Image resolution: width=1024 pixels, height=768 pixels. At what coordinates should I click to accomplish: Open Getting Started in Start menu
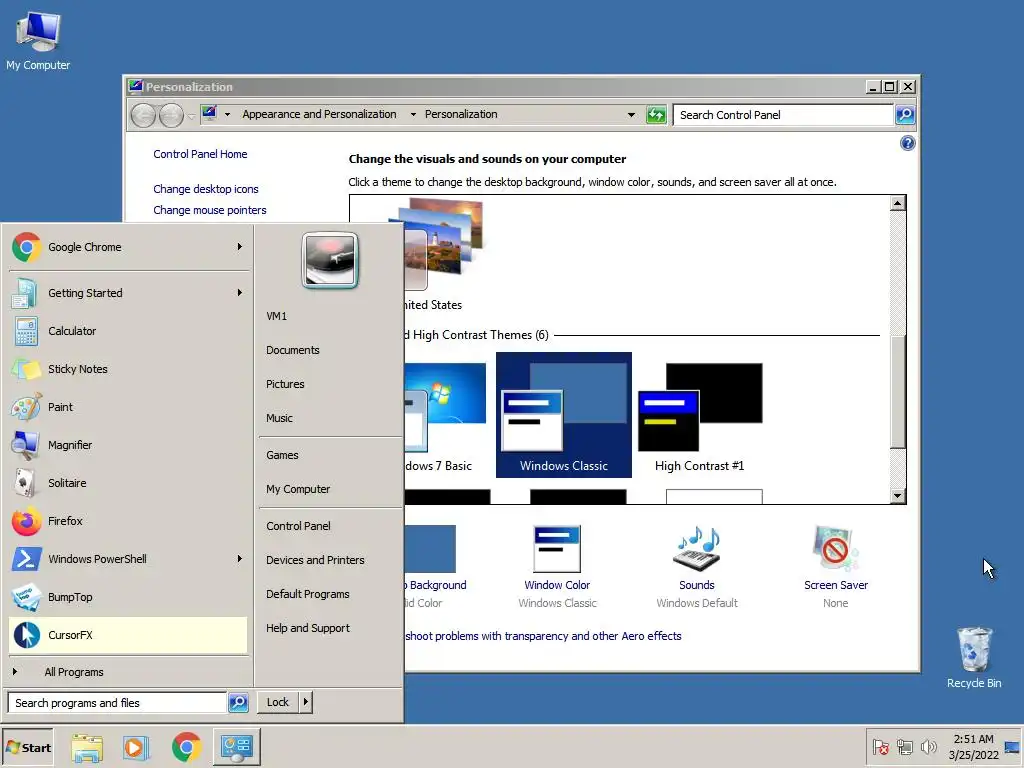127,293
